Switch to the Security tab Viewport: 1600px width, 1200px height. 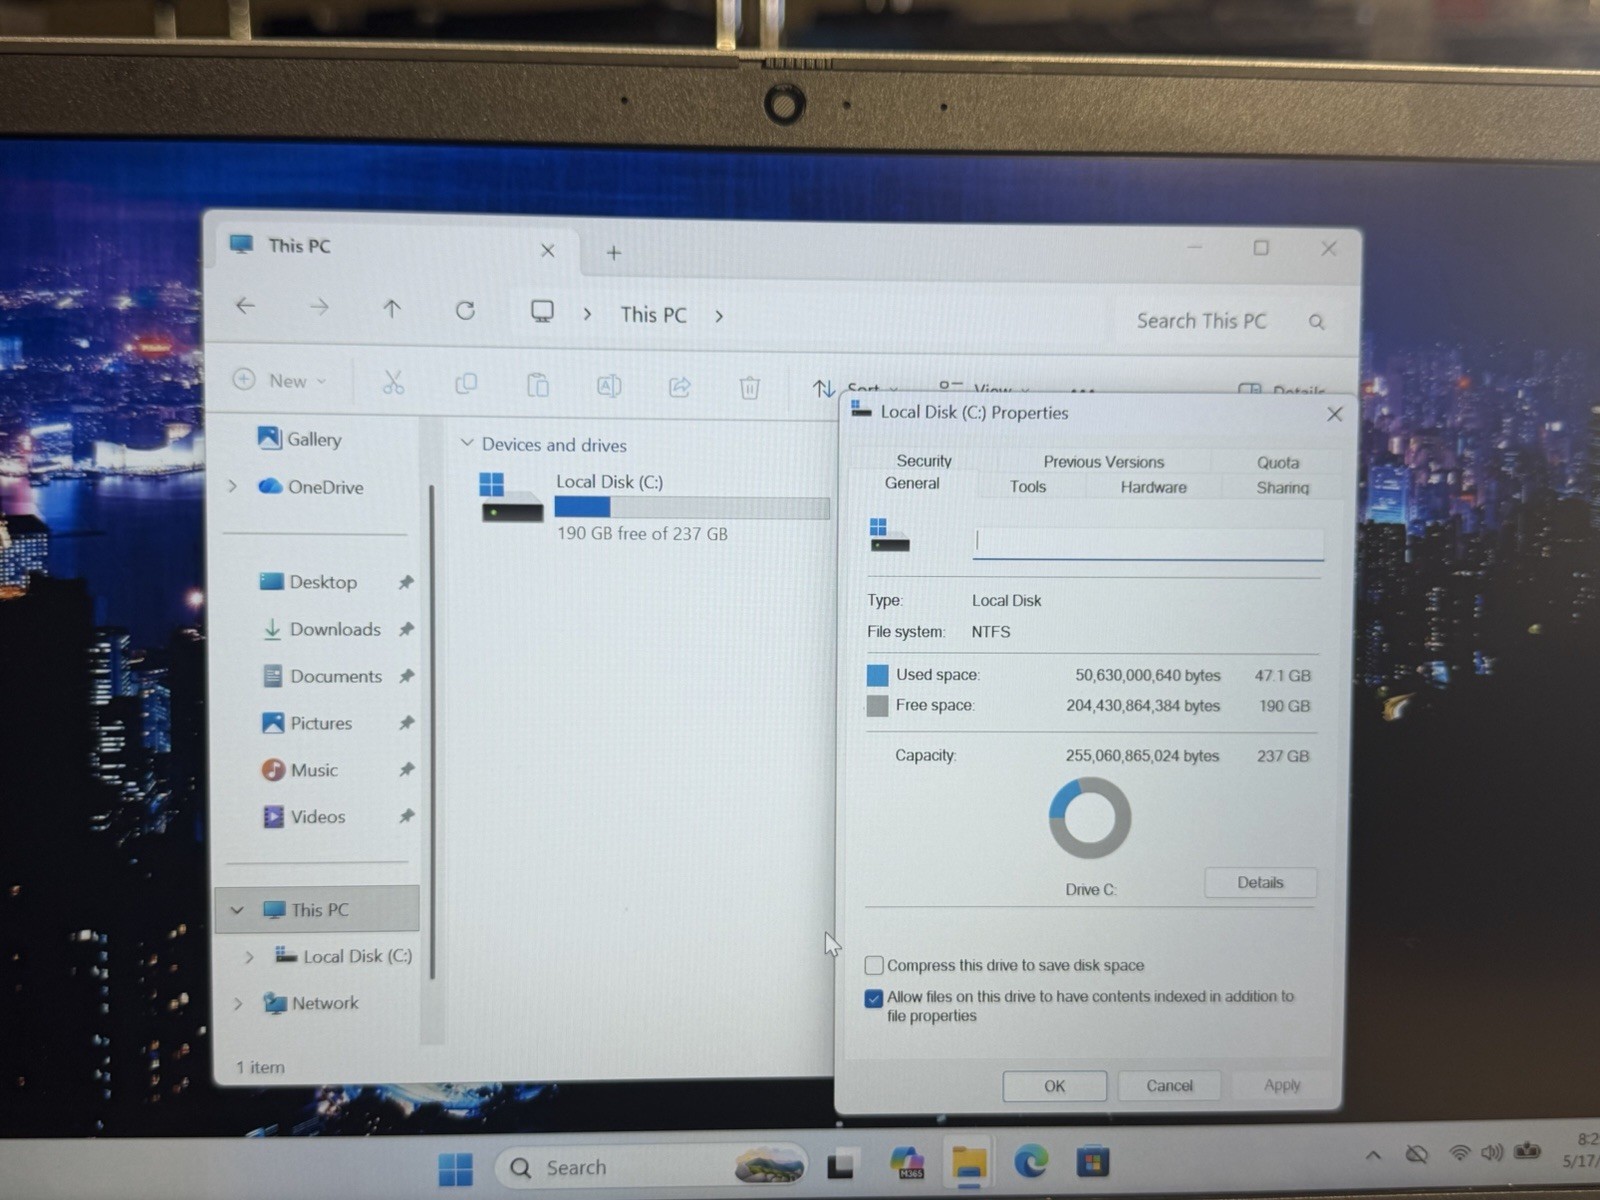(x=924, y=460)
